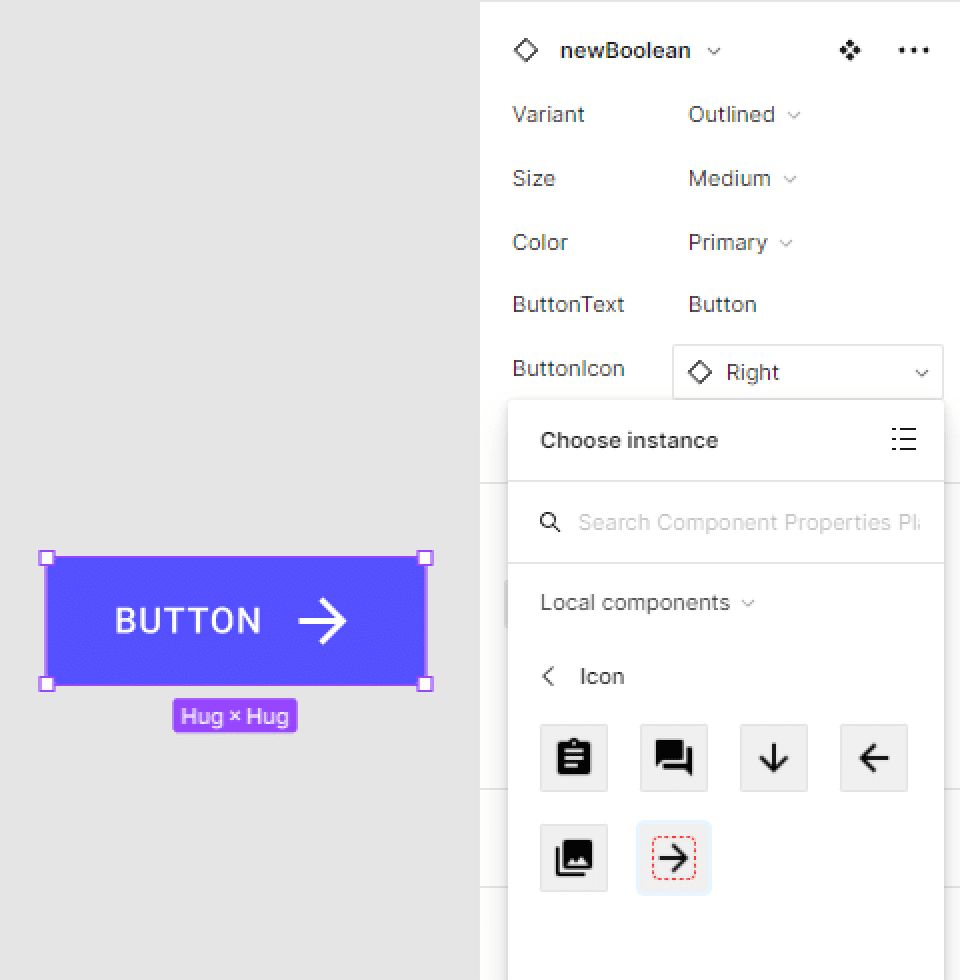Switch instance picker to list view

tap(904, 439)
